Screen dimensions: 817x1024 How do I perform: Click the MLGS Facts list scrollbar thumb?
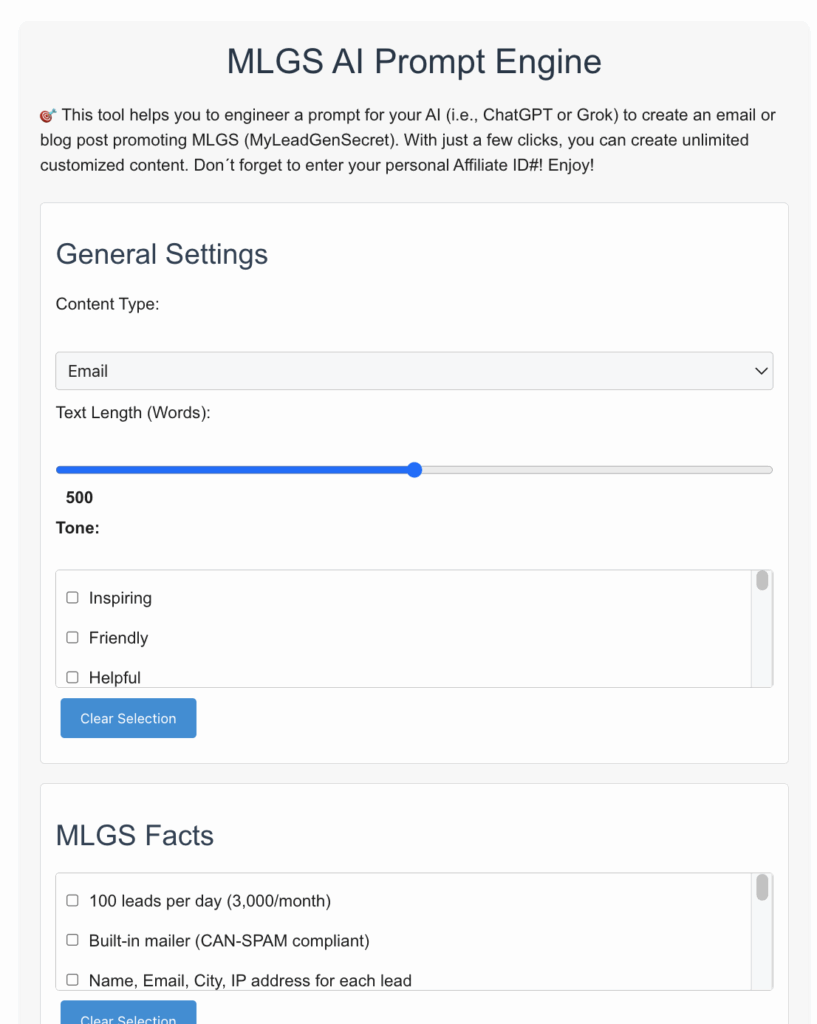click(762, 888)
